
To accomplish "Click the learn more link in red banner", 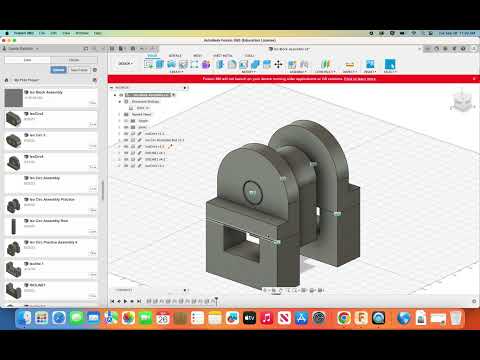I will (360, 79).
